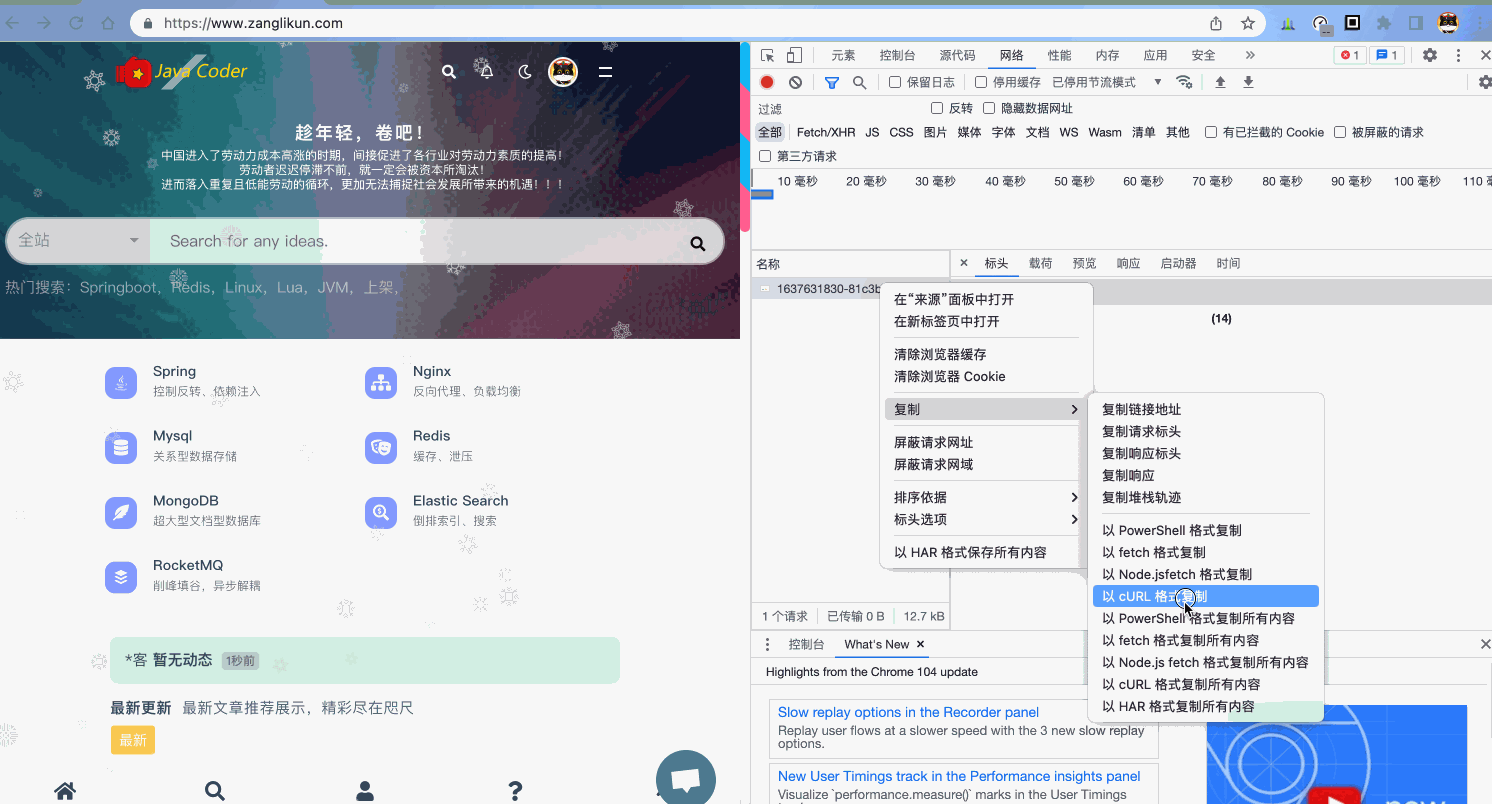Switch to the 控制台 DevTools tab
The width and height of the screenshot is (1492, 804).
tap(897, 56)
